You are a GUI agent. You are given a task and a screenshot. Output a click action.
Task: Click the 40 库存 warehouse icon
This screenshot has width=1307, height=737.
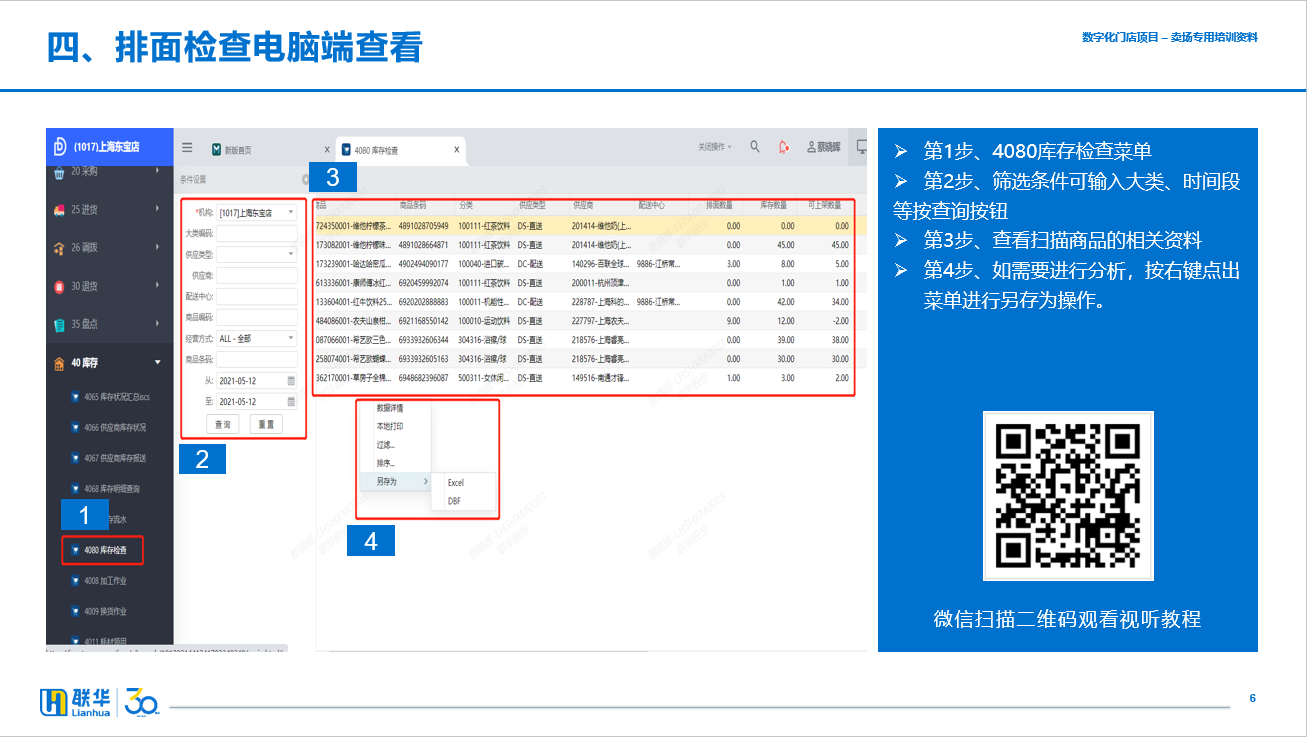click(60, 363)
